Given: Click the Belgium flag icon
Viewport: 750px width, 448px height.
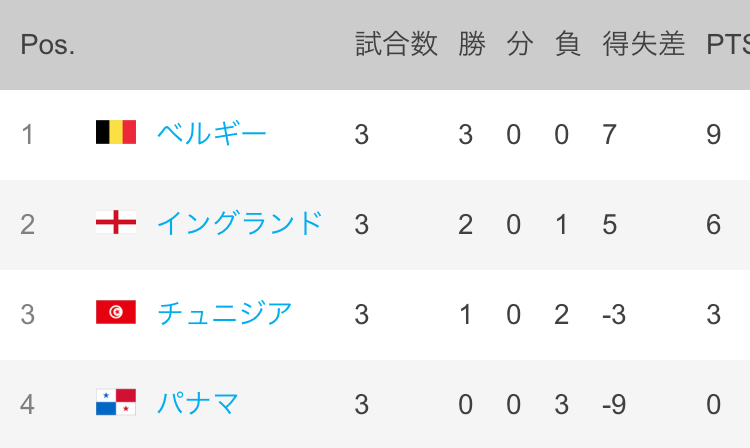Looking at the screenshot, I should pyautogui.click(x=116, y=132).
